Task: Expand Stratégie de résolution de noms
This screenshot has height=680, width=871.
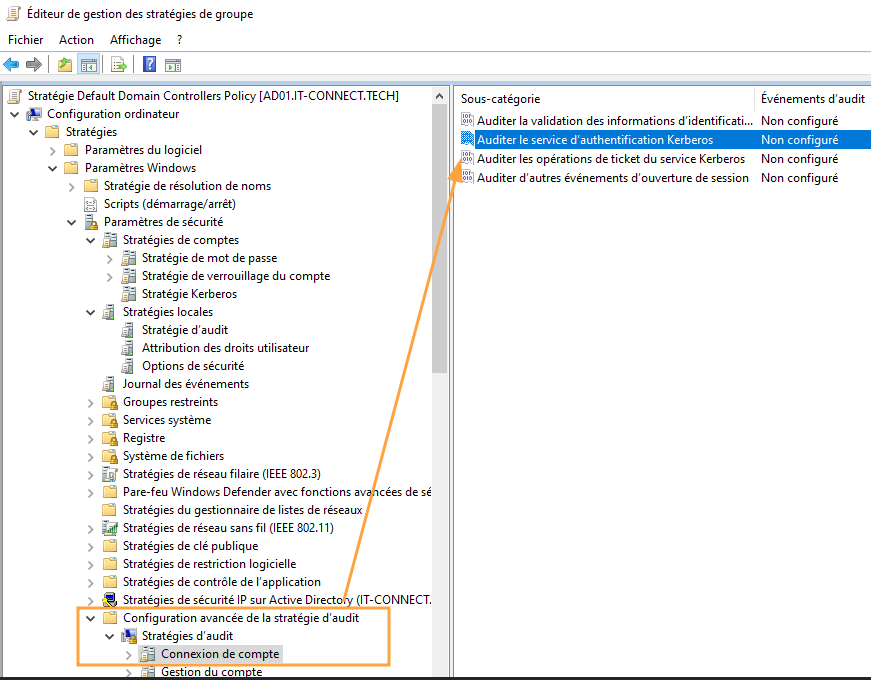Action: tap(72, 187)
